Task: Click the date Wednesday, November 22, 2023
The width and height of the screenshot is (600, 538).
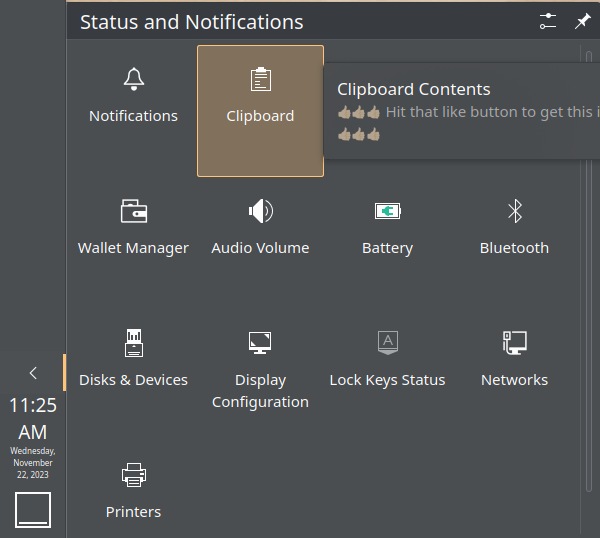Action: coord(33,463)
